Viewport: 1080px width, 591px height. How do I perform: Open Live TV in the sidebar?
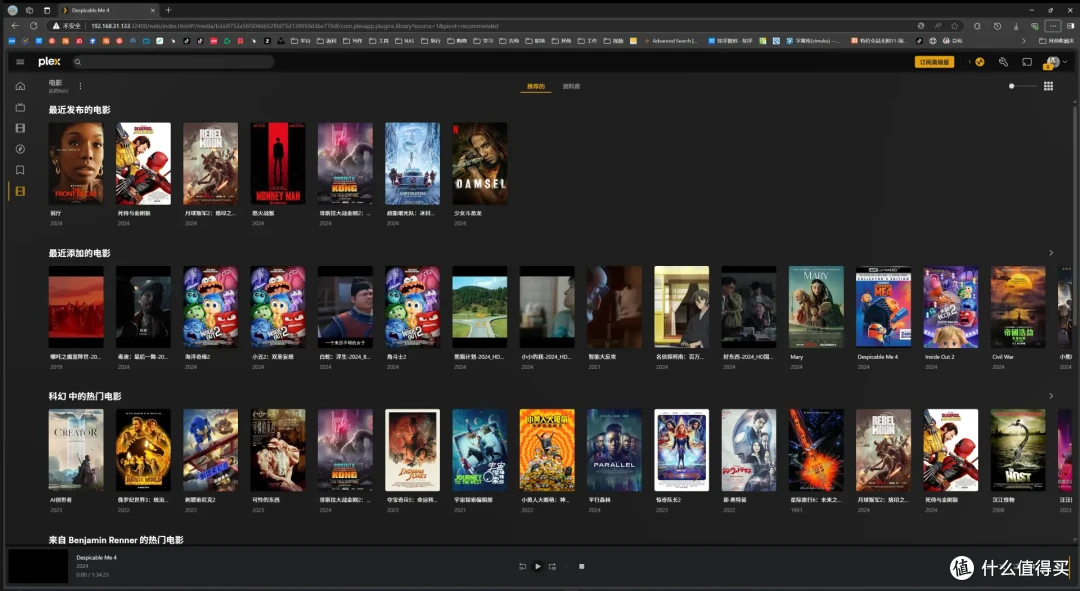(x=20, y=107)
